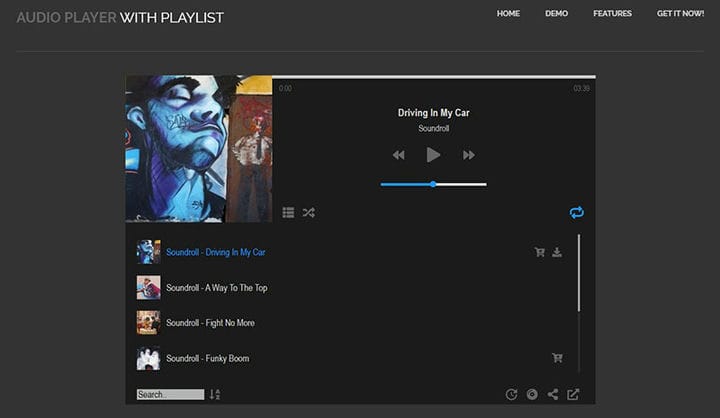
Task: Click the Soundroll artist name under title
Action: pos(433,128)
